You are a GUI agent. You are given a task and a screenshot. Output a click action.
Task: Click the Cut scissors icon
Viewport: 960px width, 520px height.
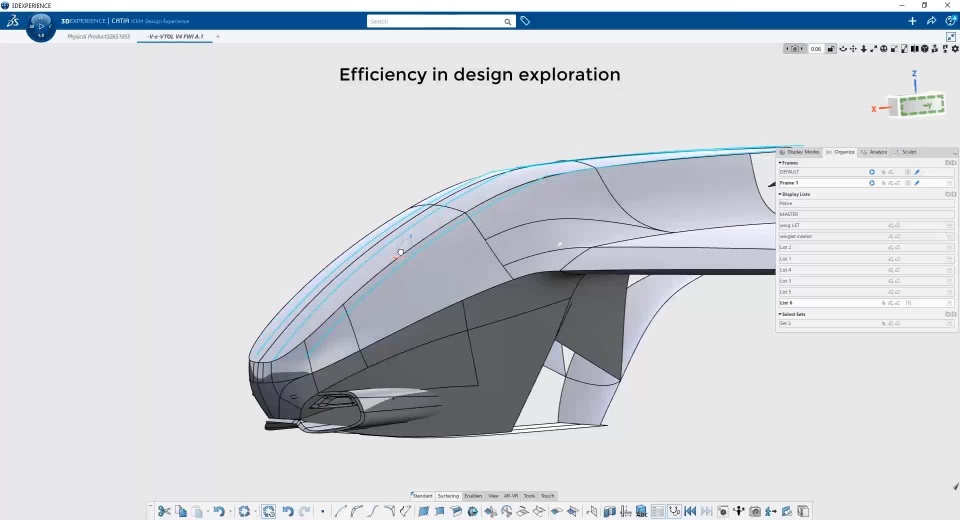click(163, 511)
